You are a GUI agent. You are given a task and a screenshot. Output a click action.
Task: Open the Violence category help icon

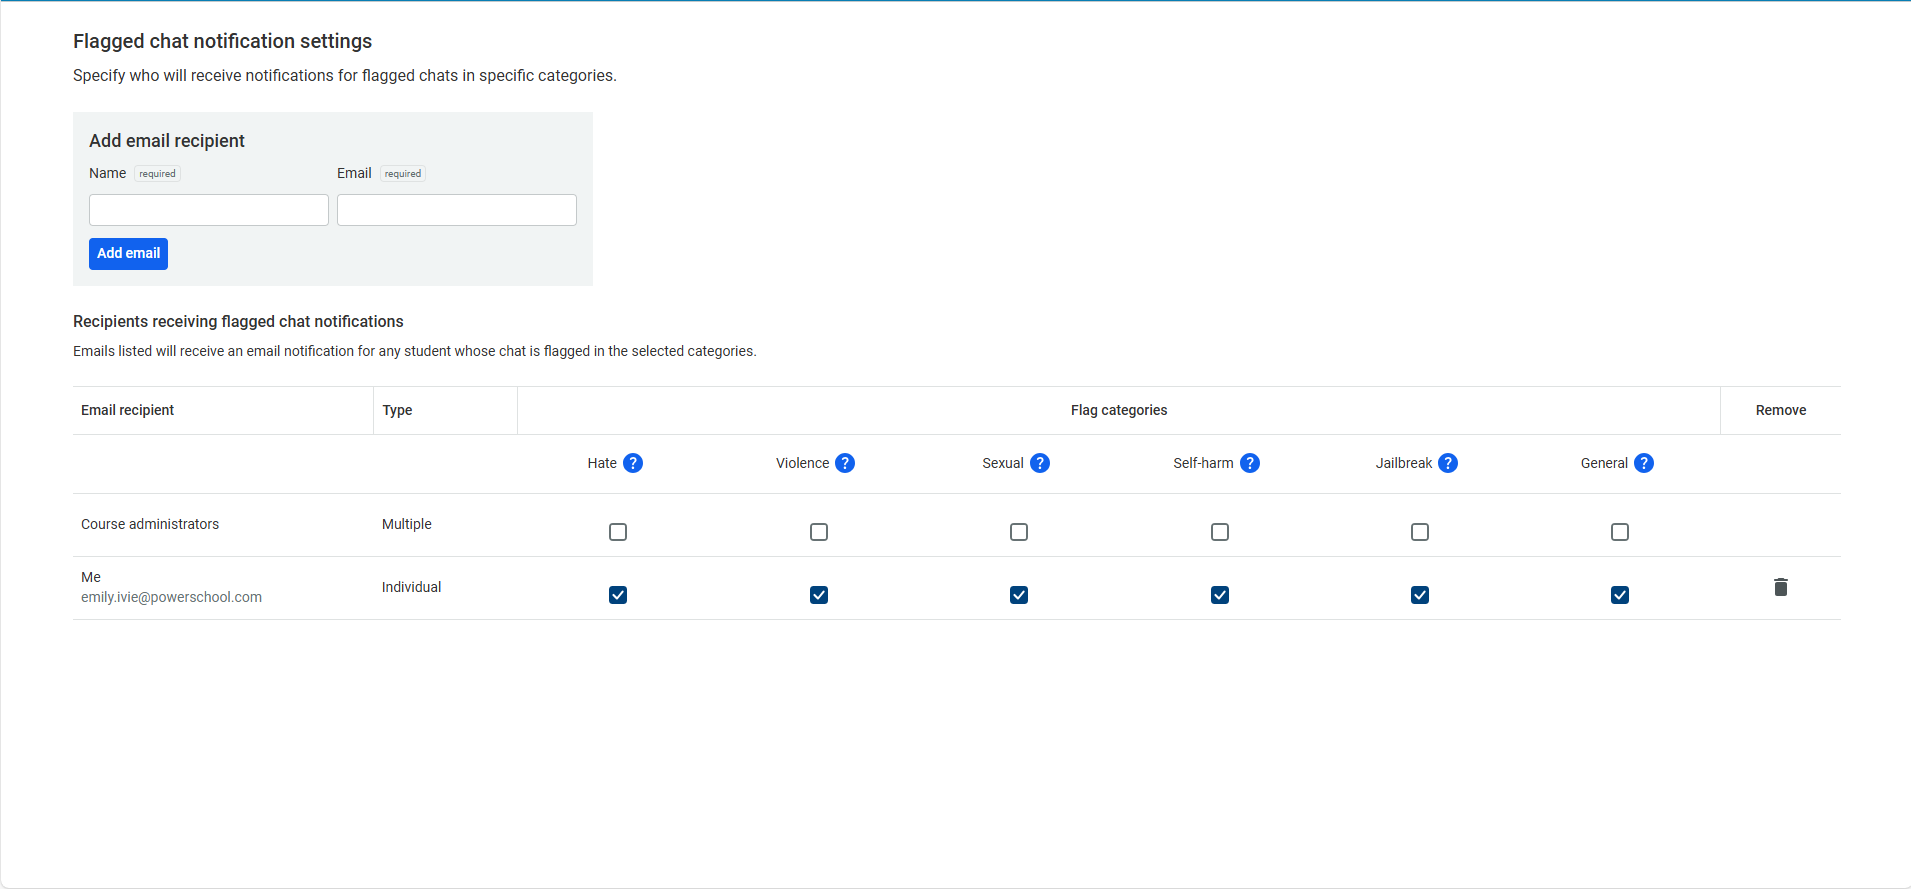(845, 463)
